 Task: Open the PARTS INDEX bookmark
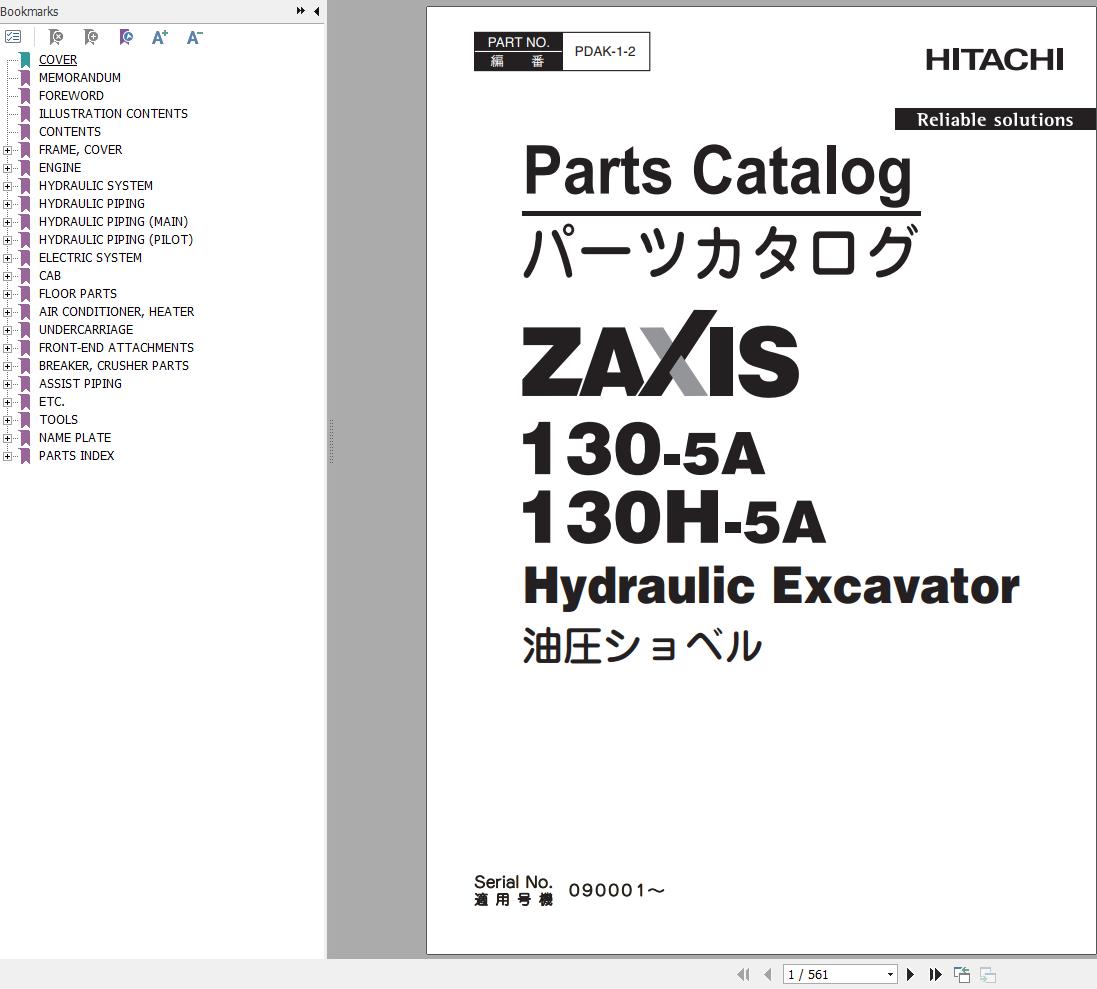coord(76,456)
